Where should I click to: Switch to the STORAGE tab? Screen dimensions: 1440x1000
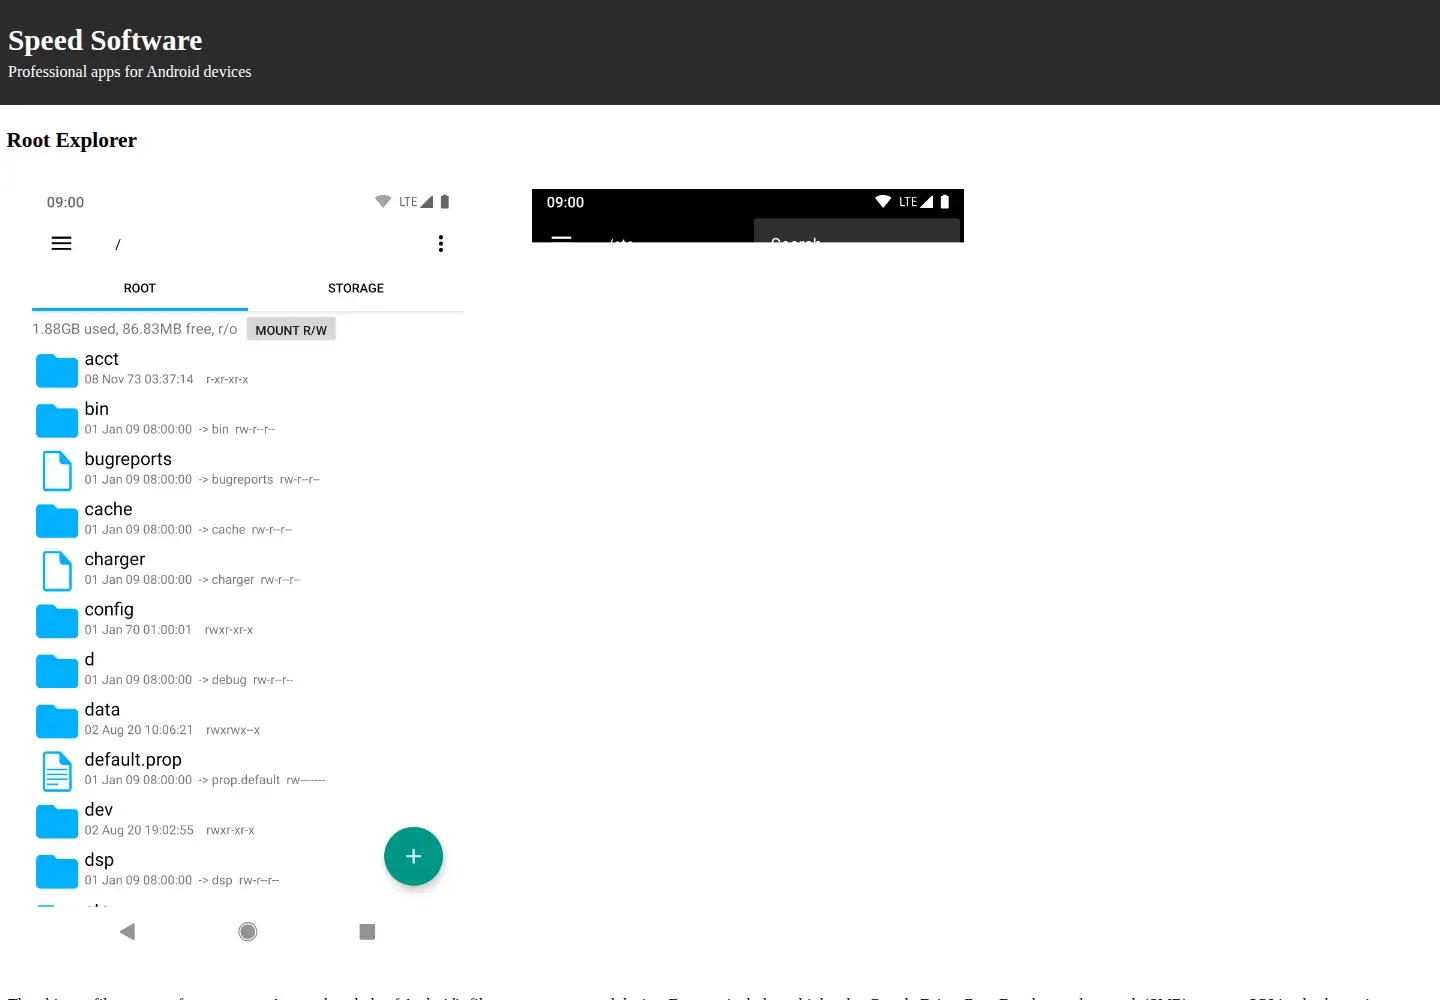356,288
